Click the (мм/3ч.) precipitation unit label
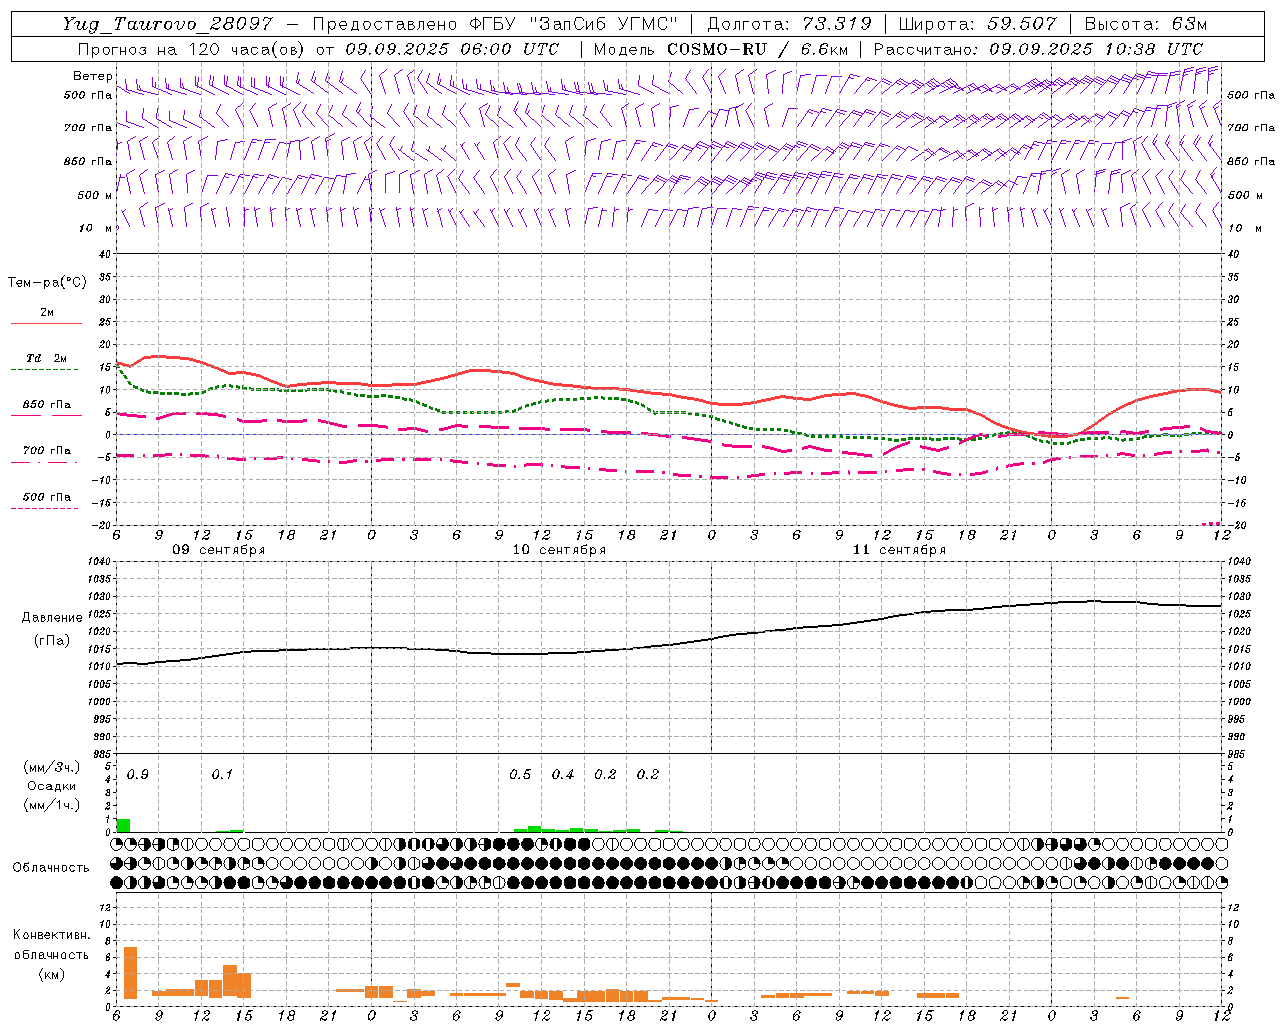Image resolution: width=1280 pixels, height=1024 pixels. (x=51, y=767)
